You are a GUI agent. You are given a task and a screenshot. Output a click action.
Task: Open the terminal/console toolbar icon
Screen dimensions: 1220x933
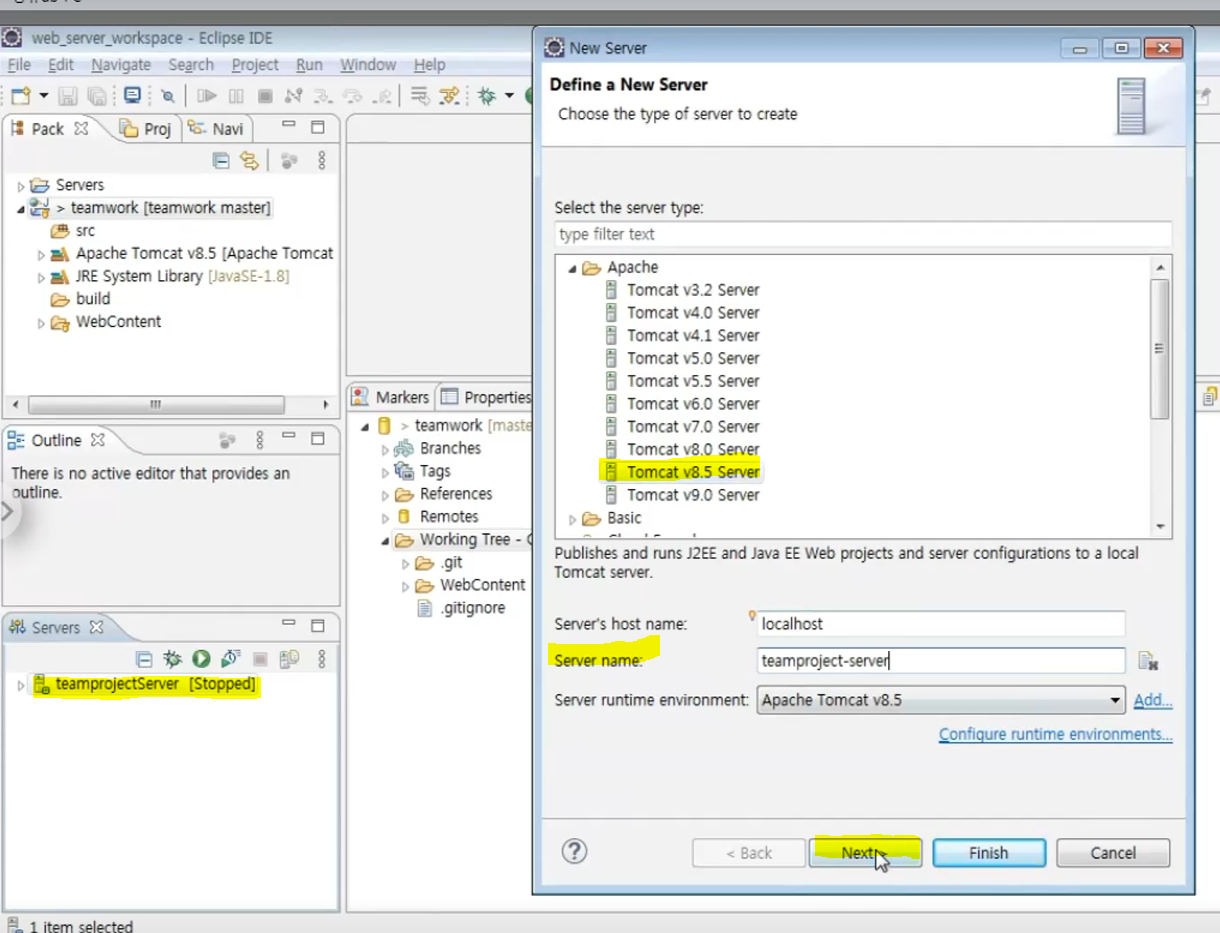point(133,95)
